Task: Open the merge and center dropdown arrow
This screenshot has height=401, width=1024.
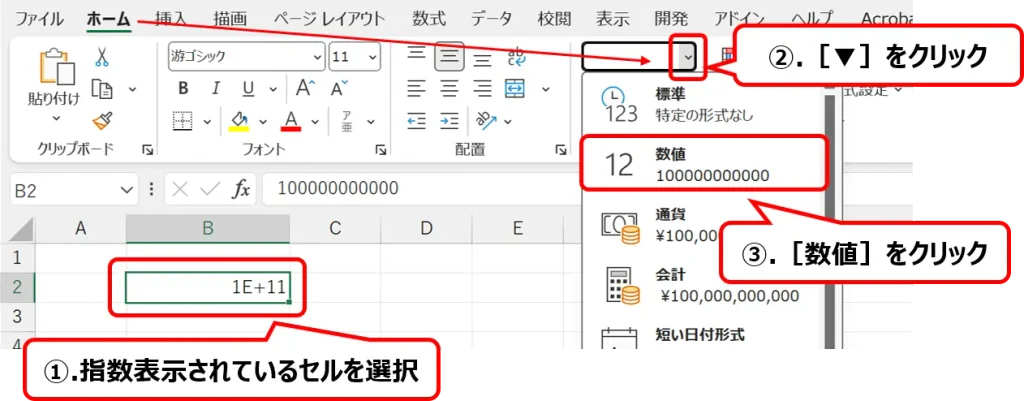Action: (x=546, y=89)
